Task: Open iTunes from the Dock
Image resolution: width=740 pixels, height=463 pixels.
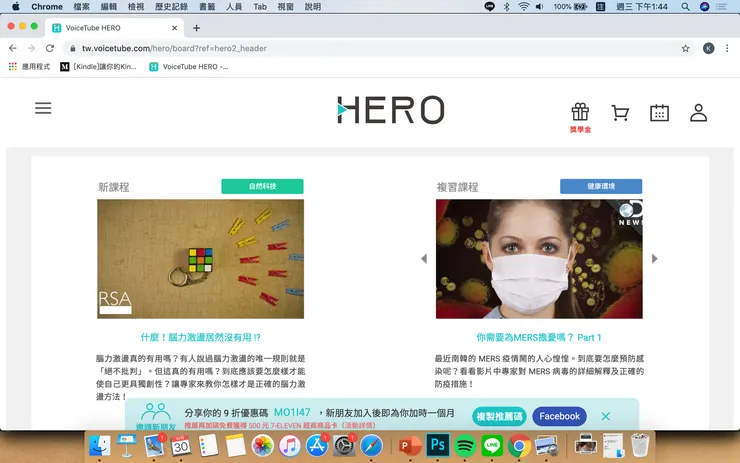Action: [290, 445]
